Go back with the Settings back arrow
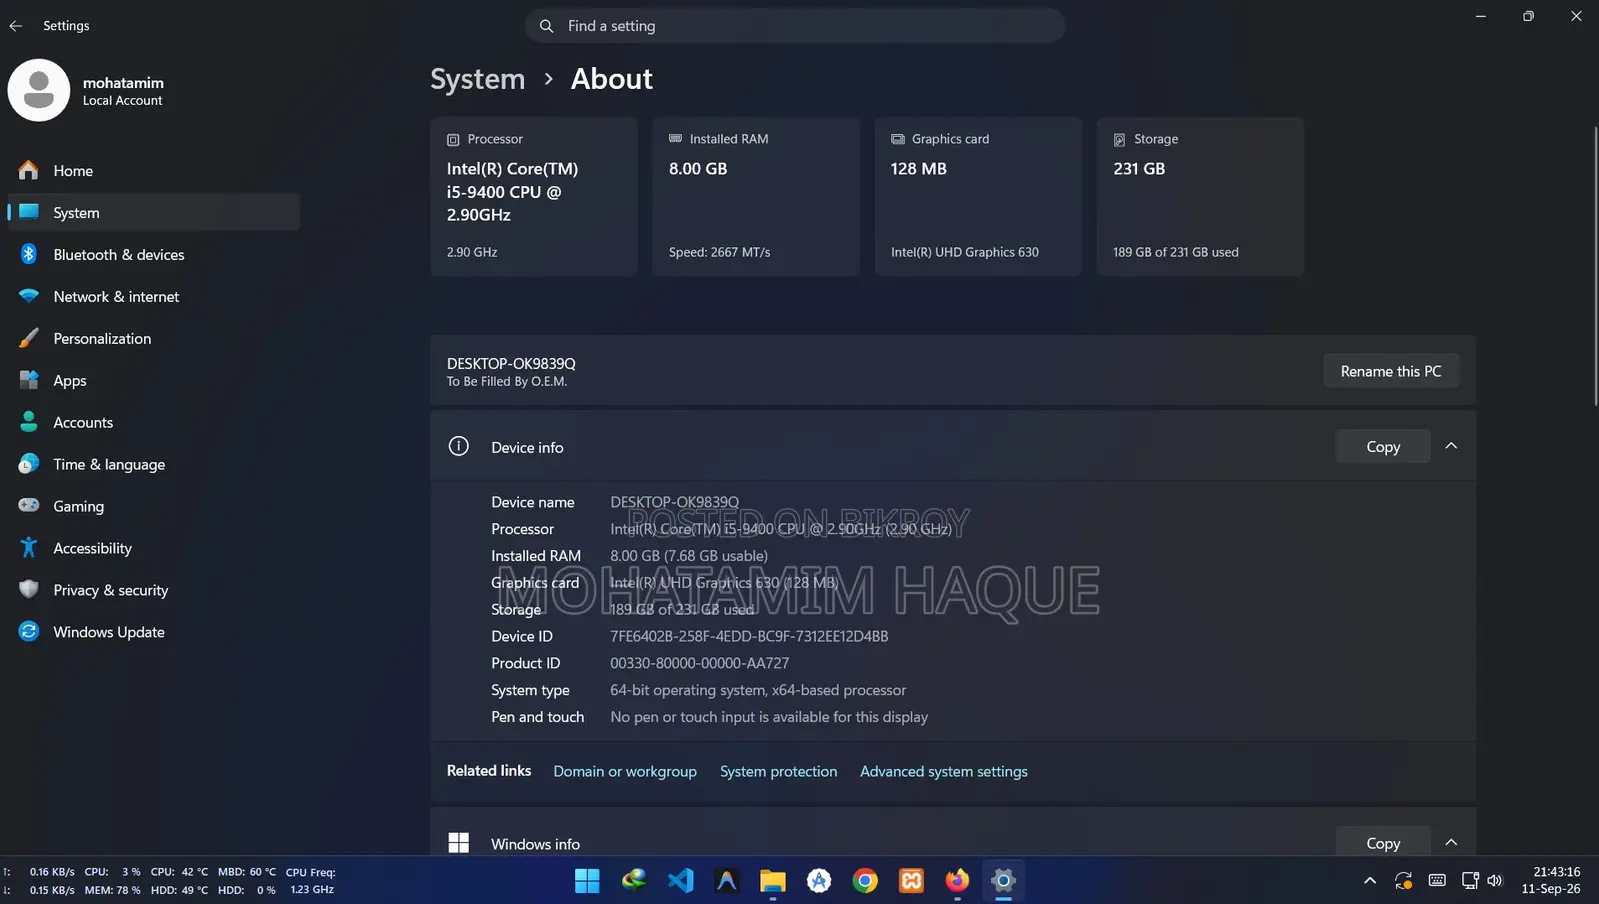 [16, 26]
